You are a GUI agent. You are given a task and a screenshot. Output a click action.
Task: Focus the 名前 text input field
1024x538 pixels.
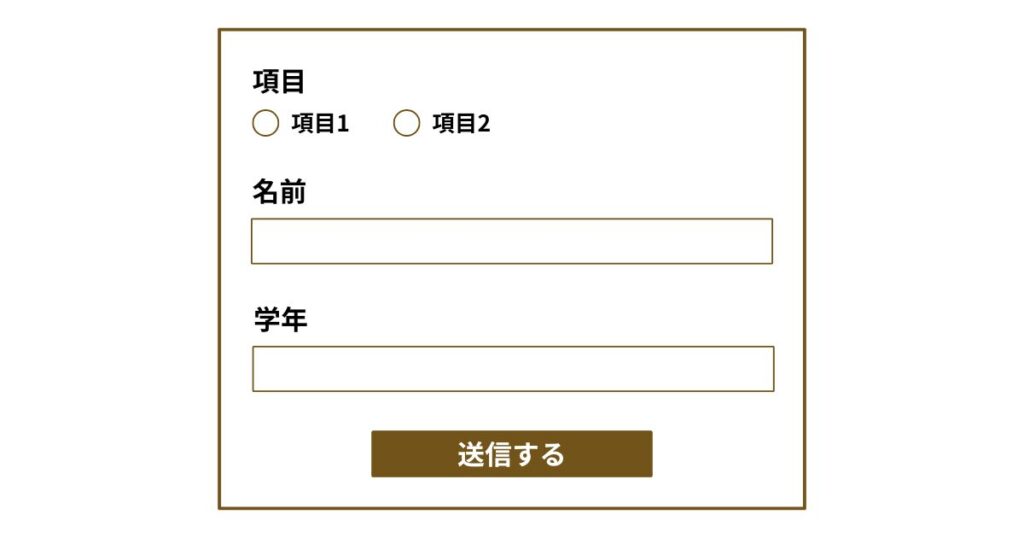[x=511, y=241]
